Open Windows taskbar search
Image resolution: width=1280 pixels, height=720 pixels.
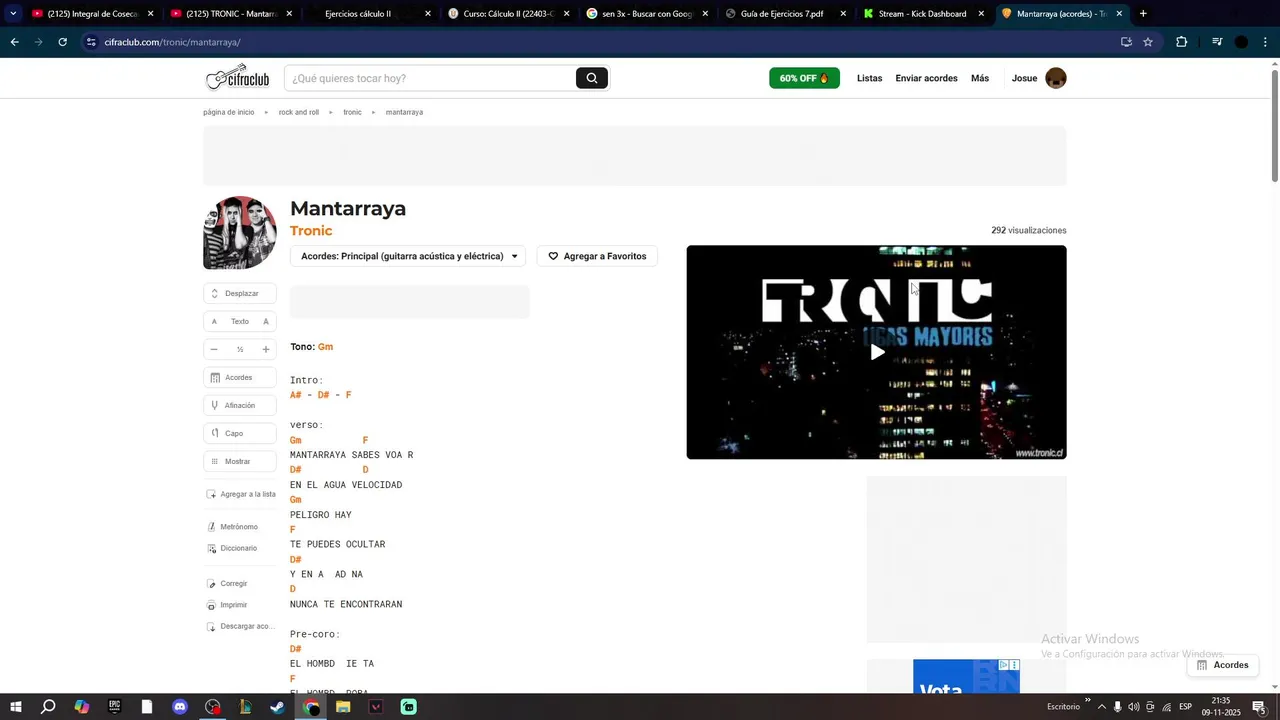(x=48, y=707)
